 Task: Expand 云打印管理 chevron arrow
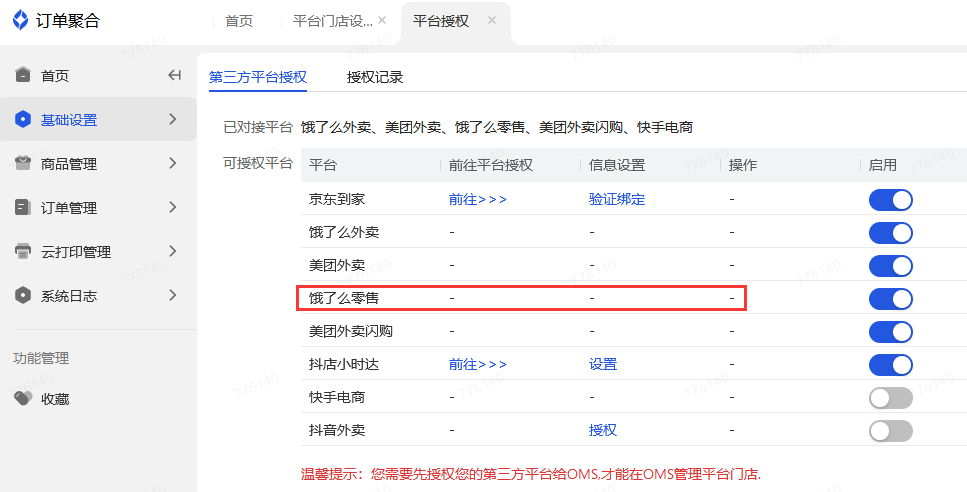pyautogui.click(x=173, y=252)
